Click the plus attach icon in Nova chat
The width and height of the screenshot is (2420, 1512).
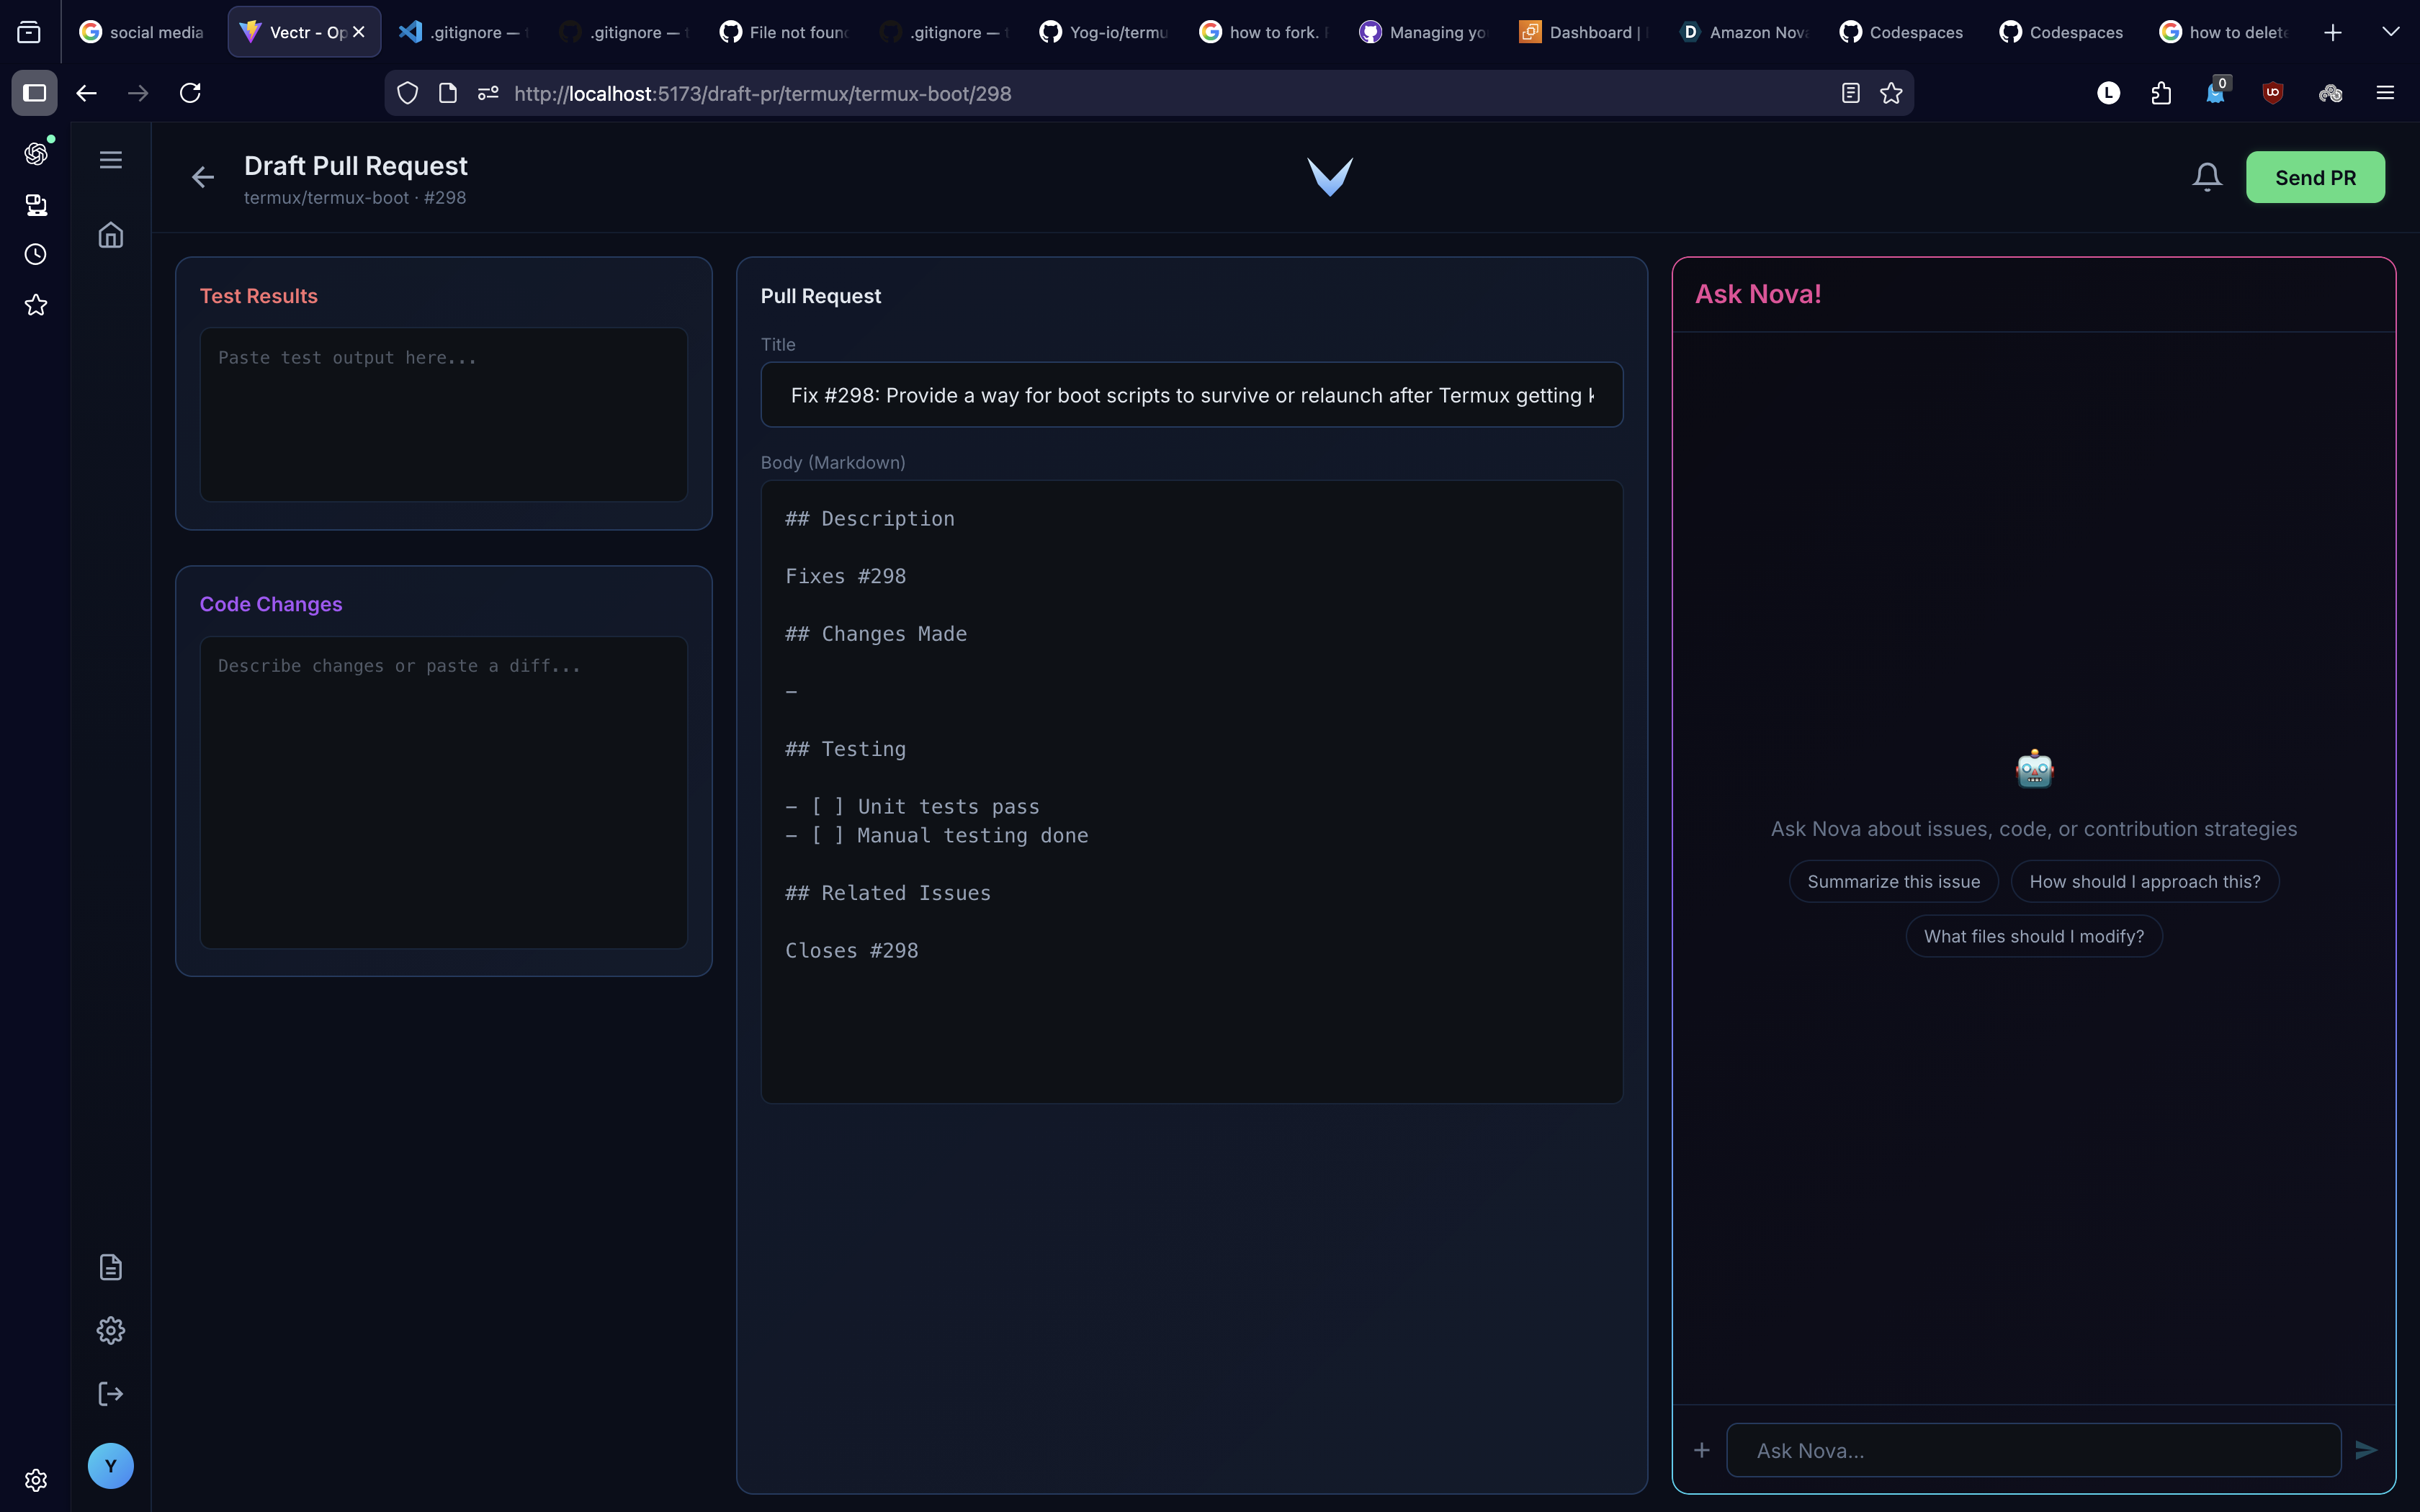[x=1702, y=1450]
